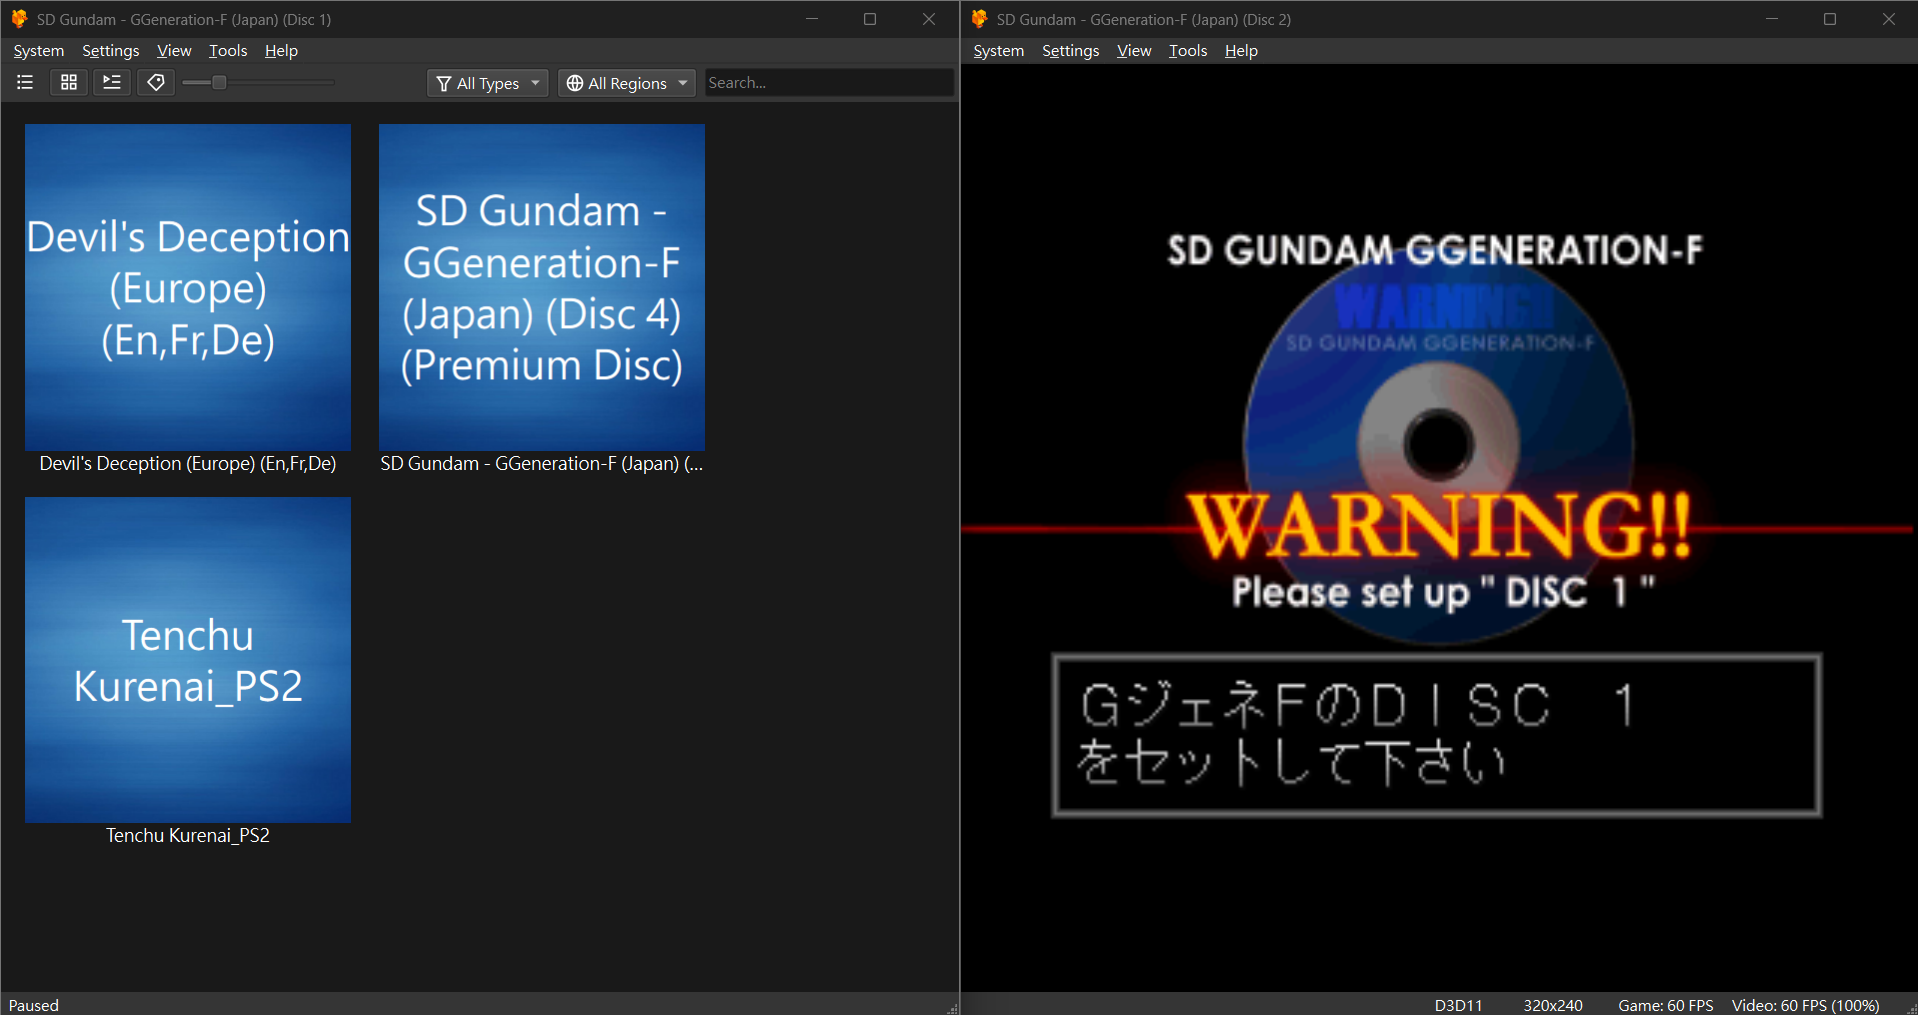This screenshot has width=1918, height=1015.
Task: Select SD Gundam Disc 4 Premium cover
Action: [x=542, y=287]
